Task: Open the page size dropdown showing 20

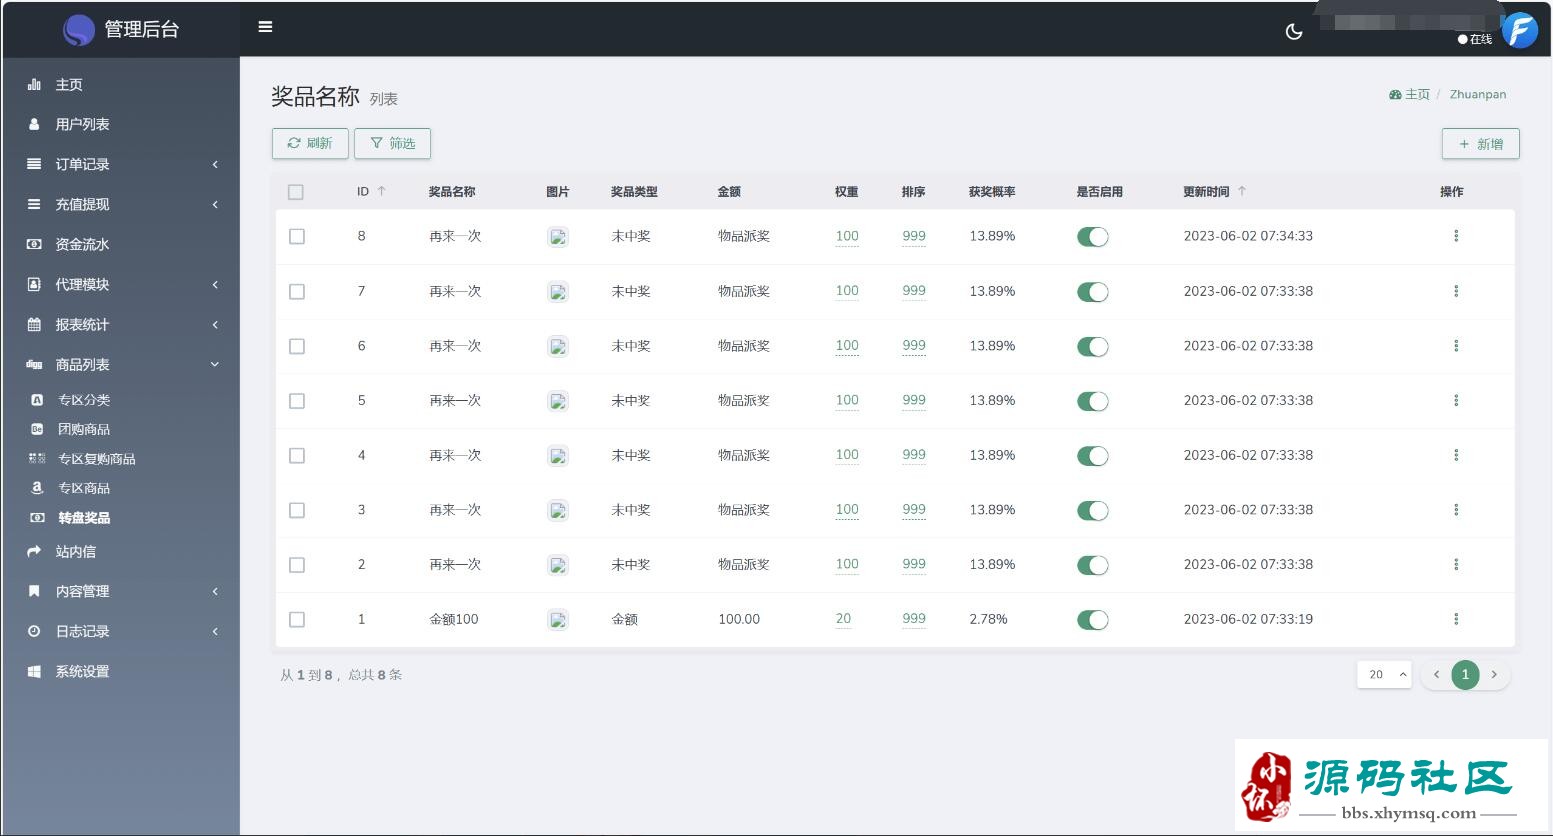Action: [x=1384, y=675]
